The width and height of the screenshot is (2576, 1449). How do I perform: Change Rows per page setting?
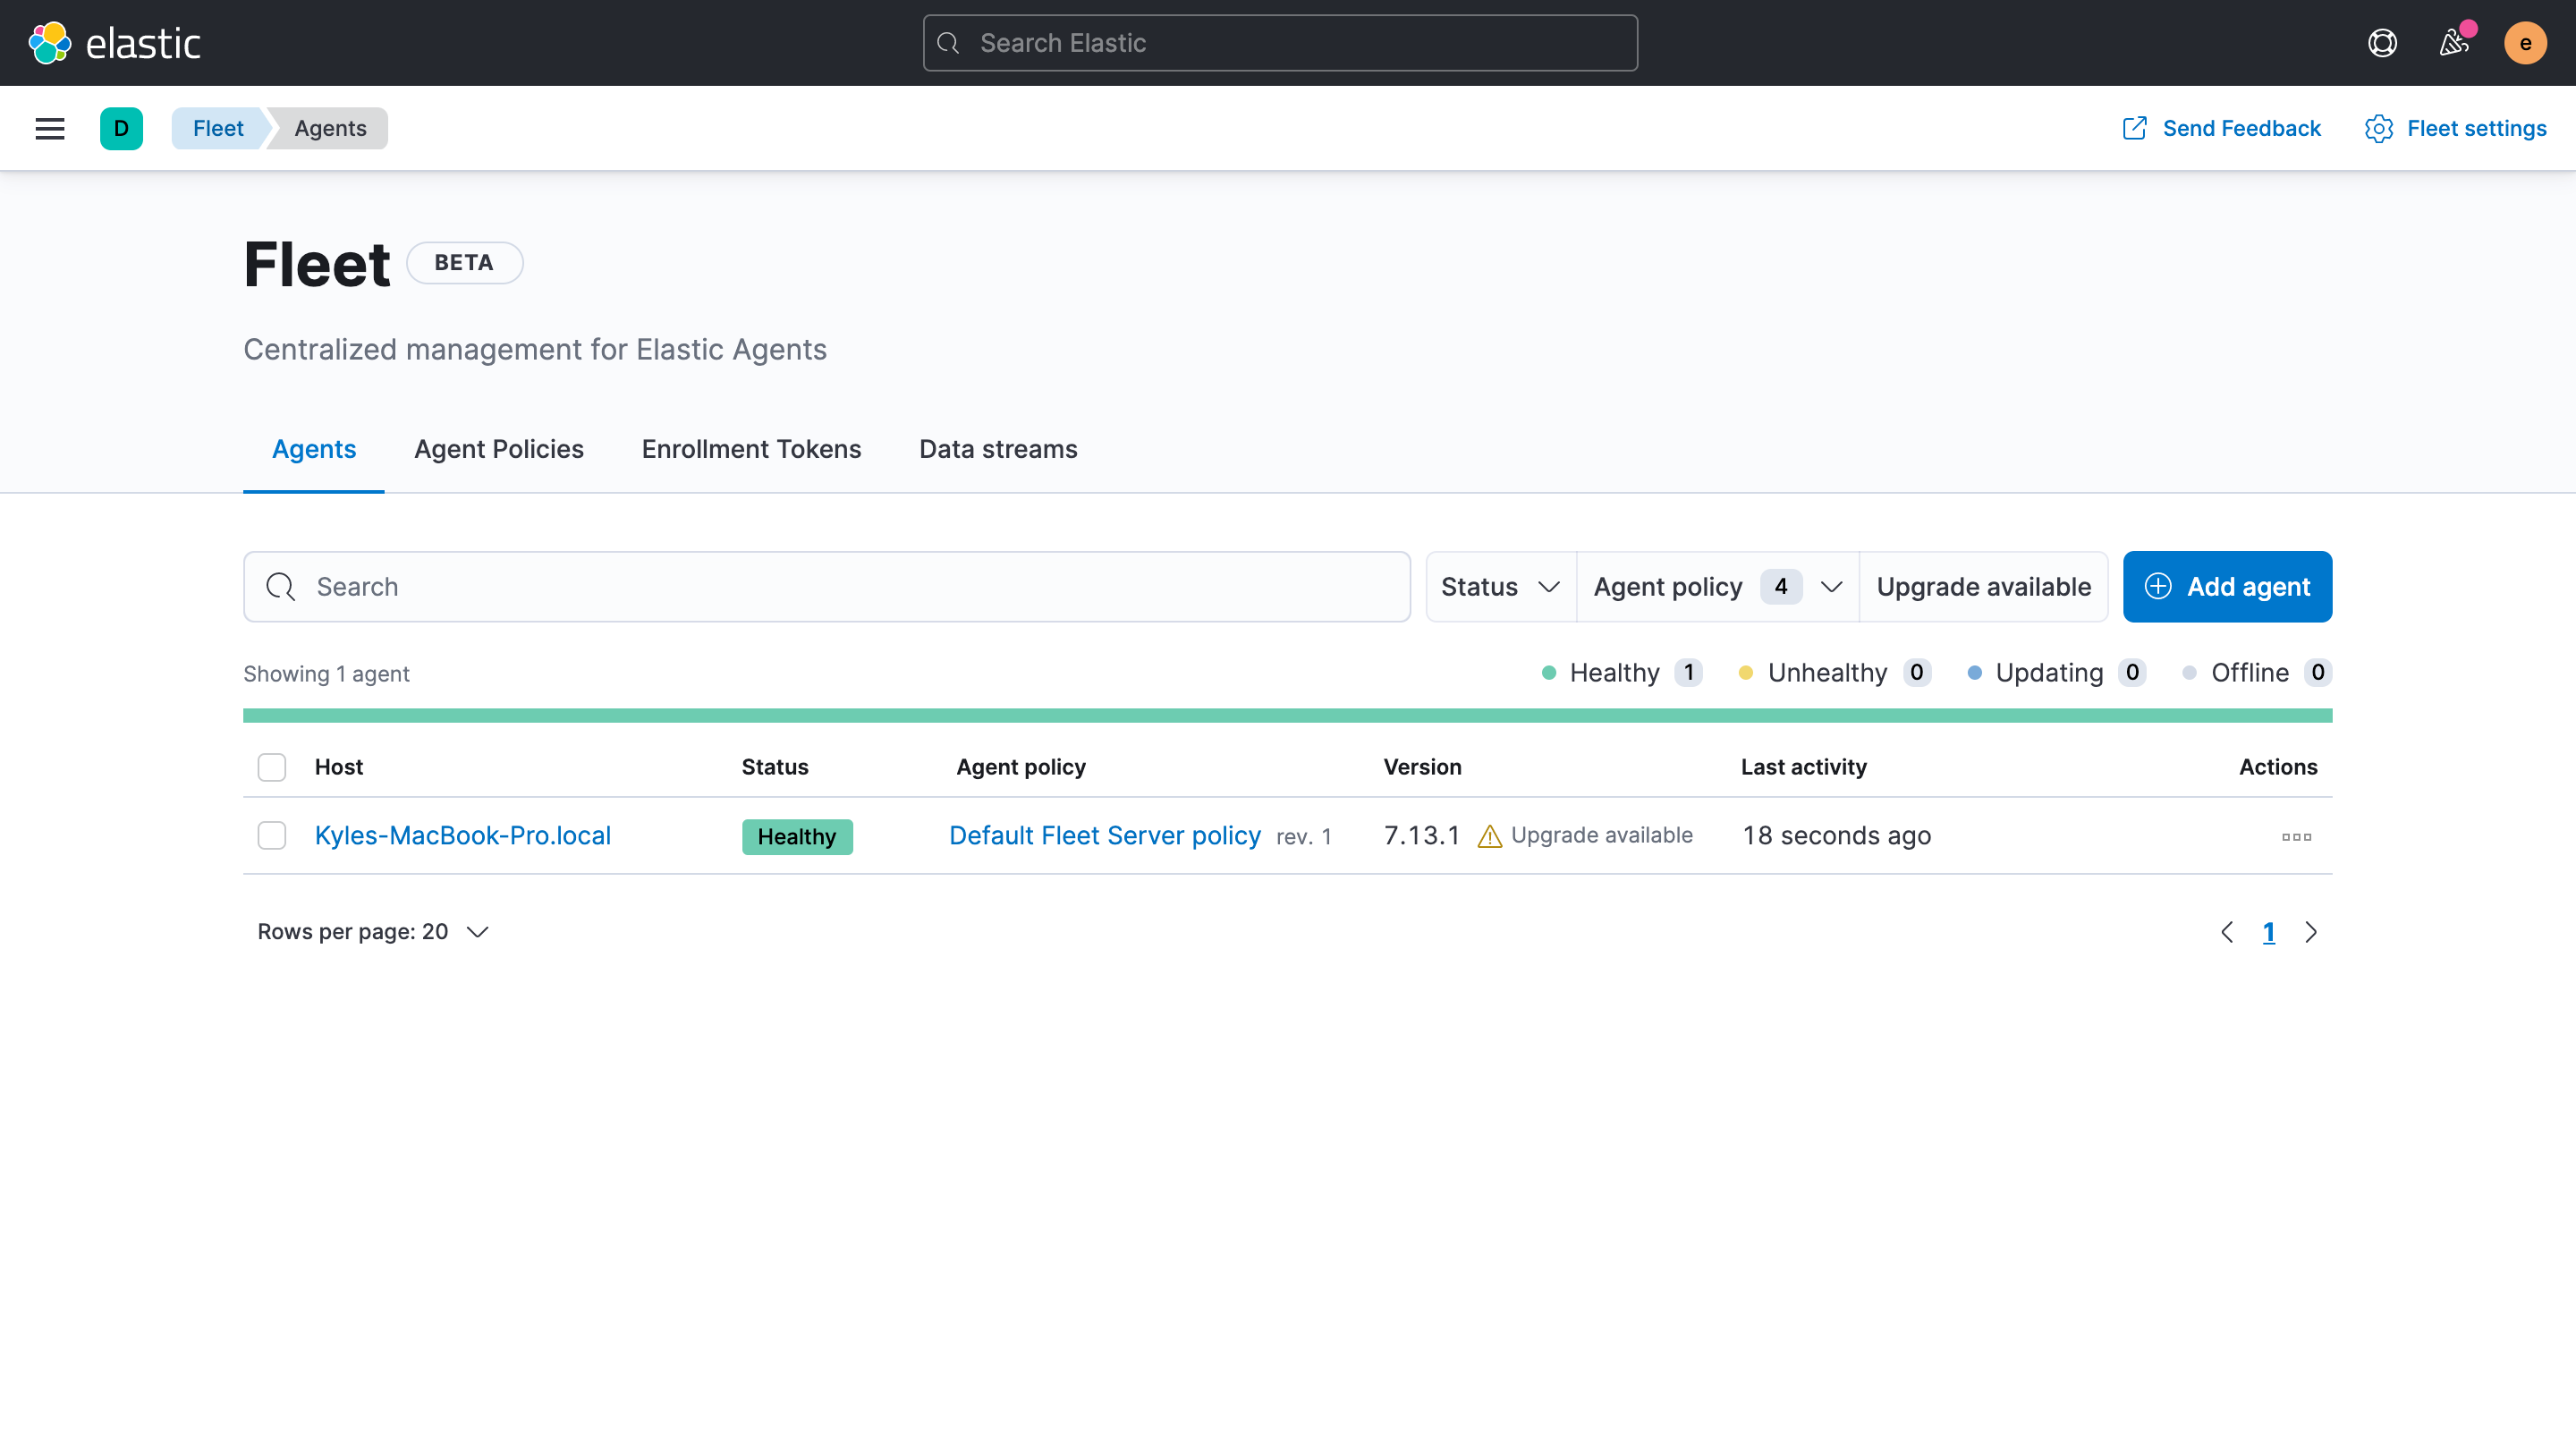373,932
